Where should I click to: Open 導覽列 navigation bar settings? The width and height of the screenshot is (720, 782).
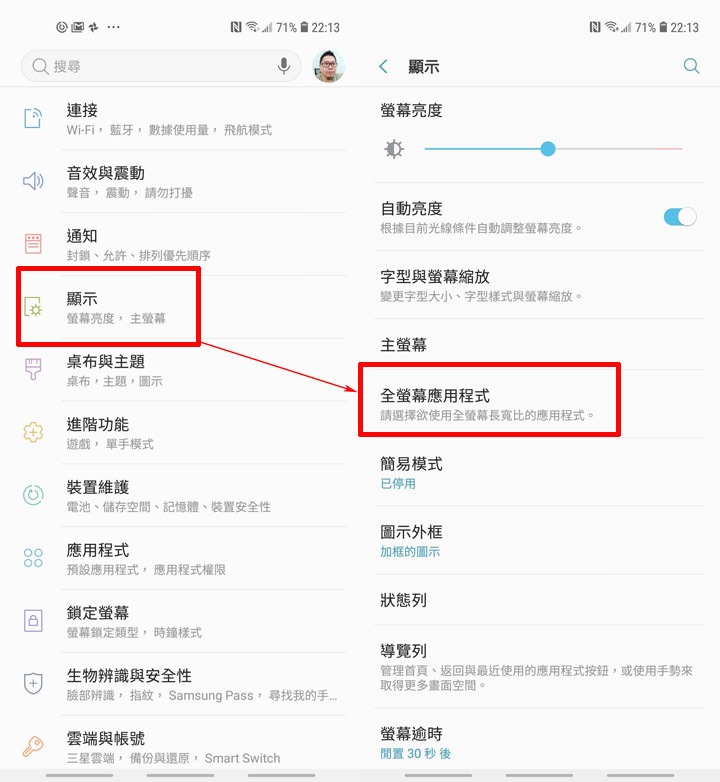tap(539, 667)
